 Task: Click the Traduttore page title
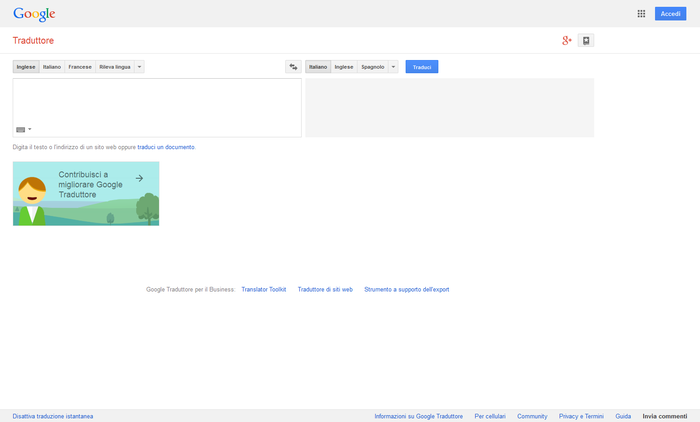point(33,41)
